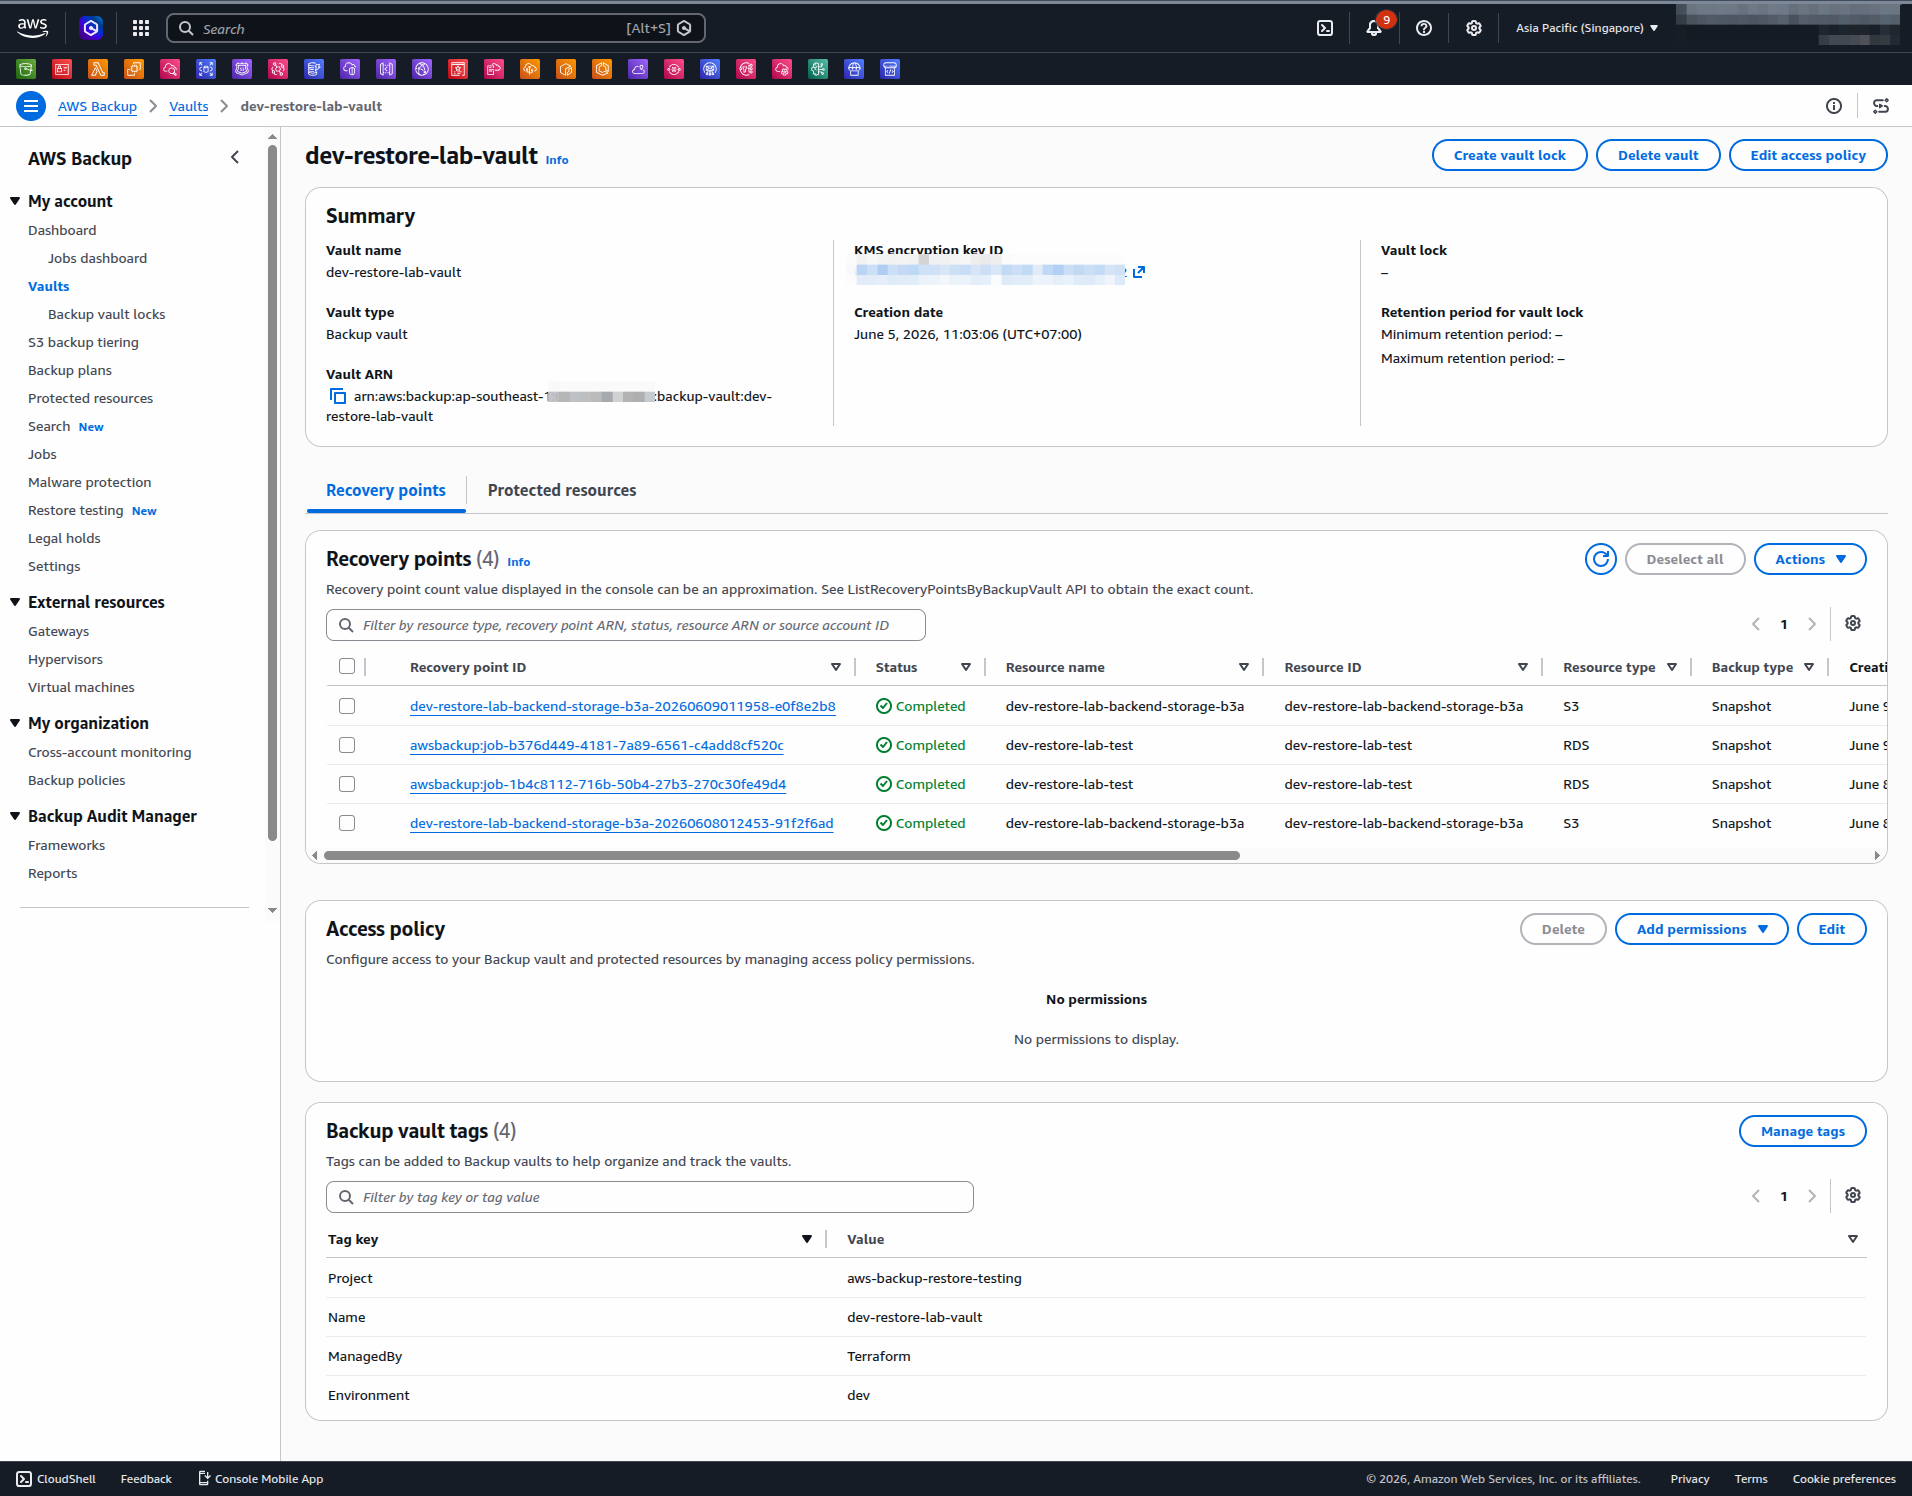Image resolution: width=1912 pixels, height=1496 pixels.
Task: Collapse the My account navigation section
Action: [x=15, y=201]
